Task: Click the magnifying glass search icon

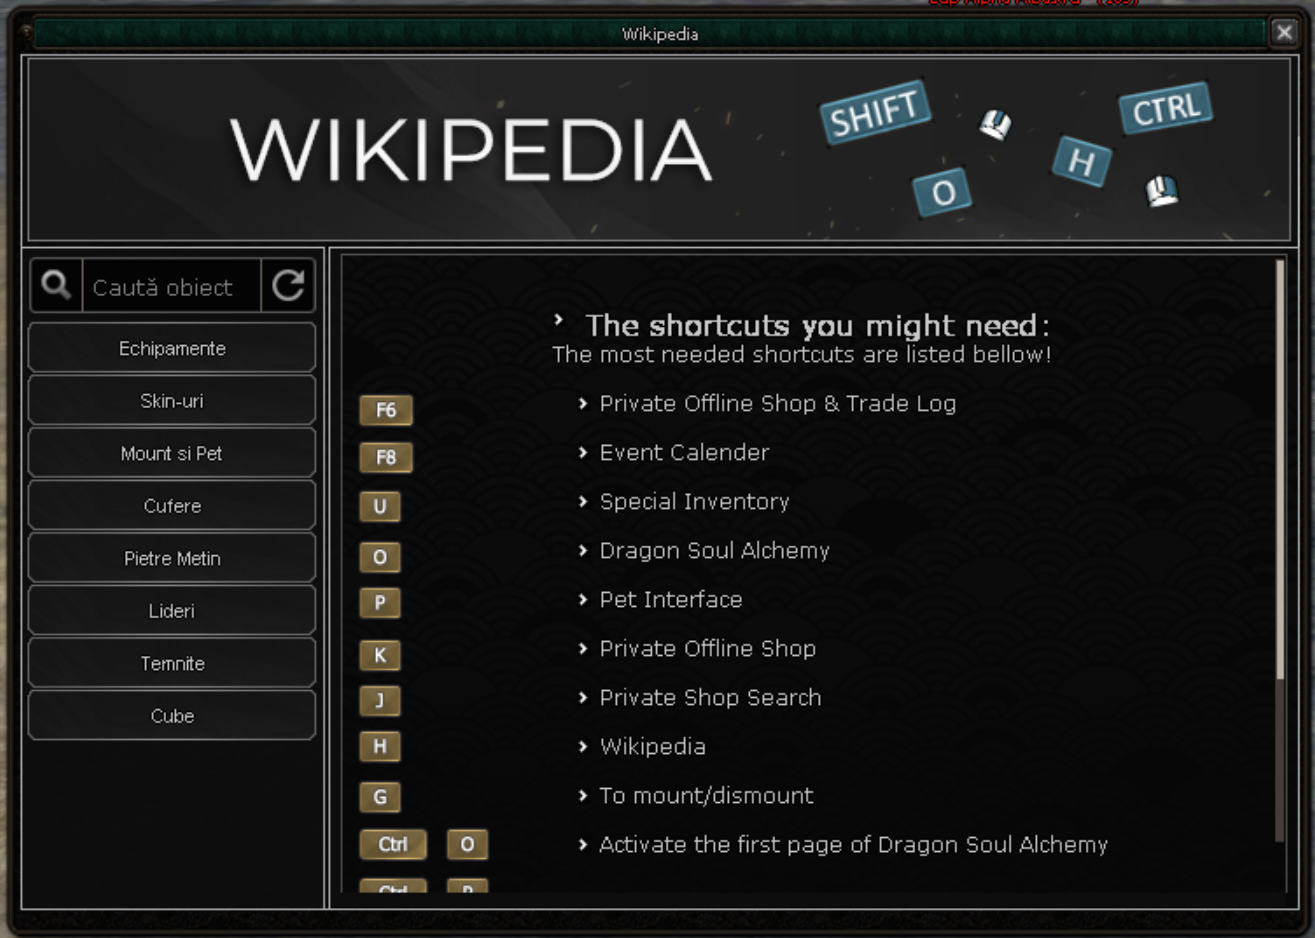Action: (x=56, y=286)
